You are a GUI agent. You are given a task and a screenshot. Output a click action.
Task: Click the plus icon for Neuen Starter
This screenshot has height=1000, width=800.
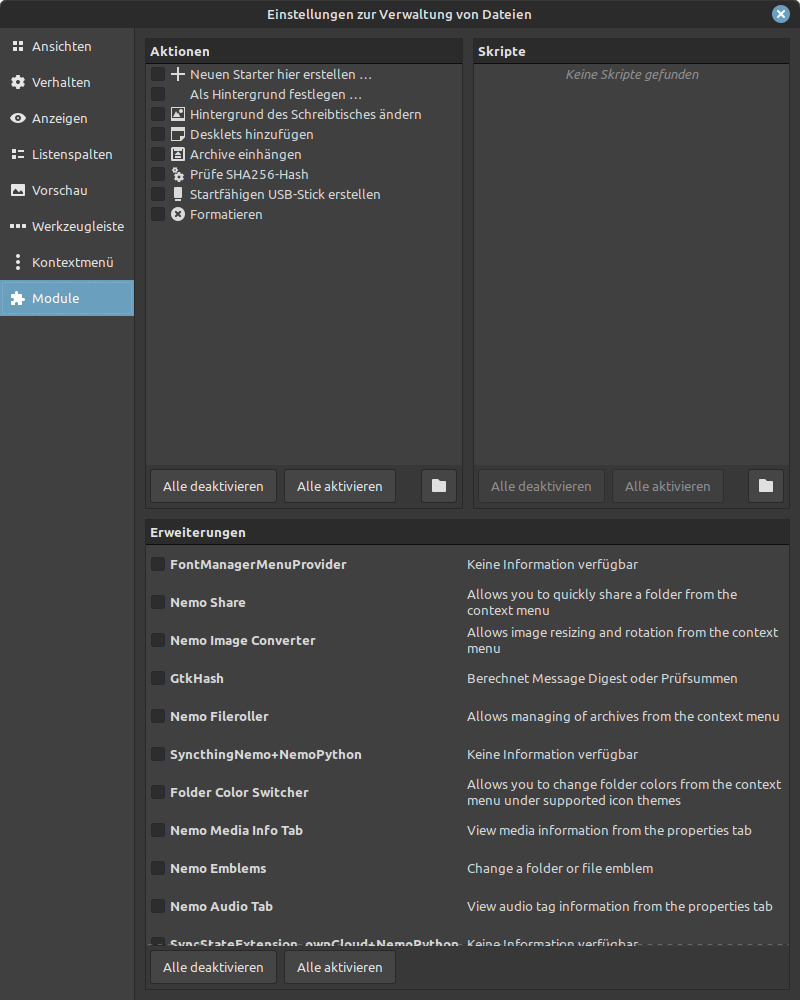point(178,74)
